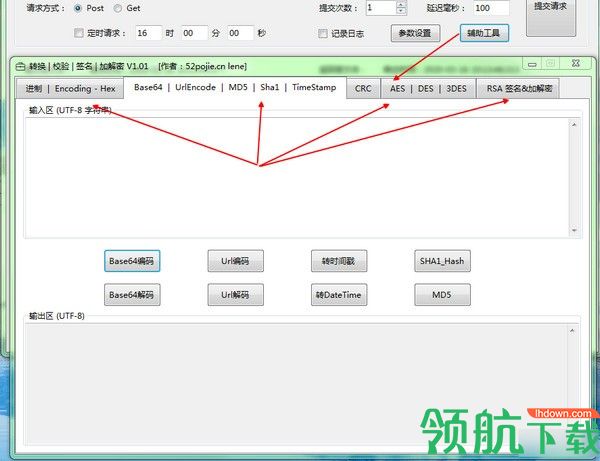Click the MD5 button

442,295
